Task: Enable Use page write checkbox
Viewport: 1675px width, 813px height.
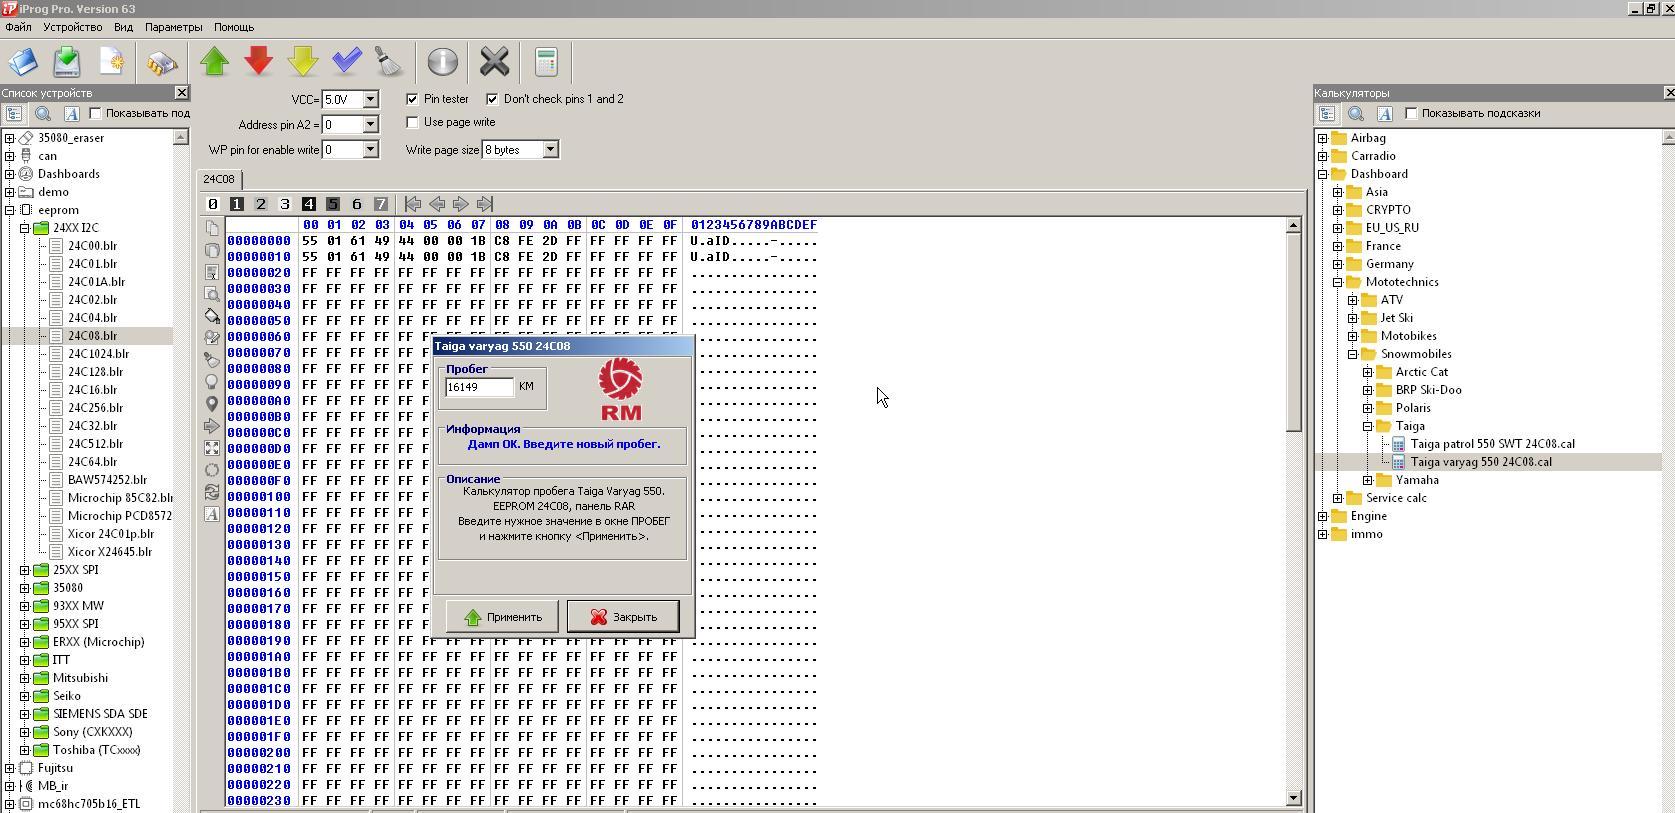Action: pyautogui.click(x=412, y=122)
